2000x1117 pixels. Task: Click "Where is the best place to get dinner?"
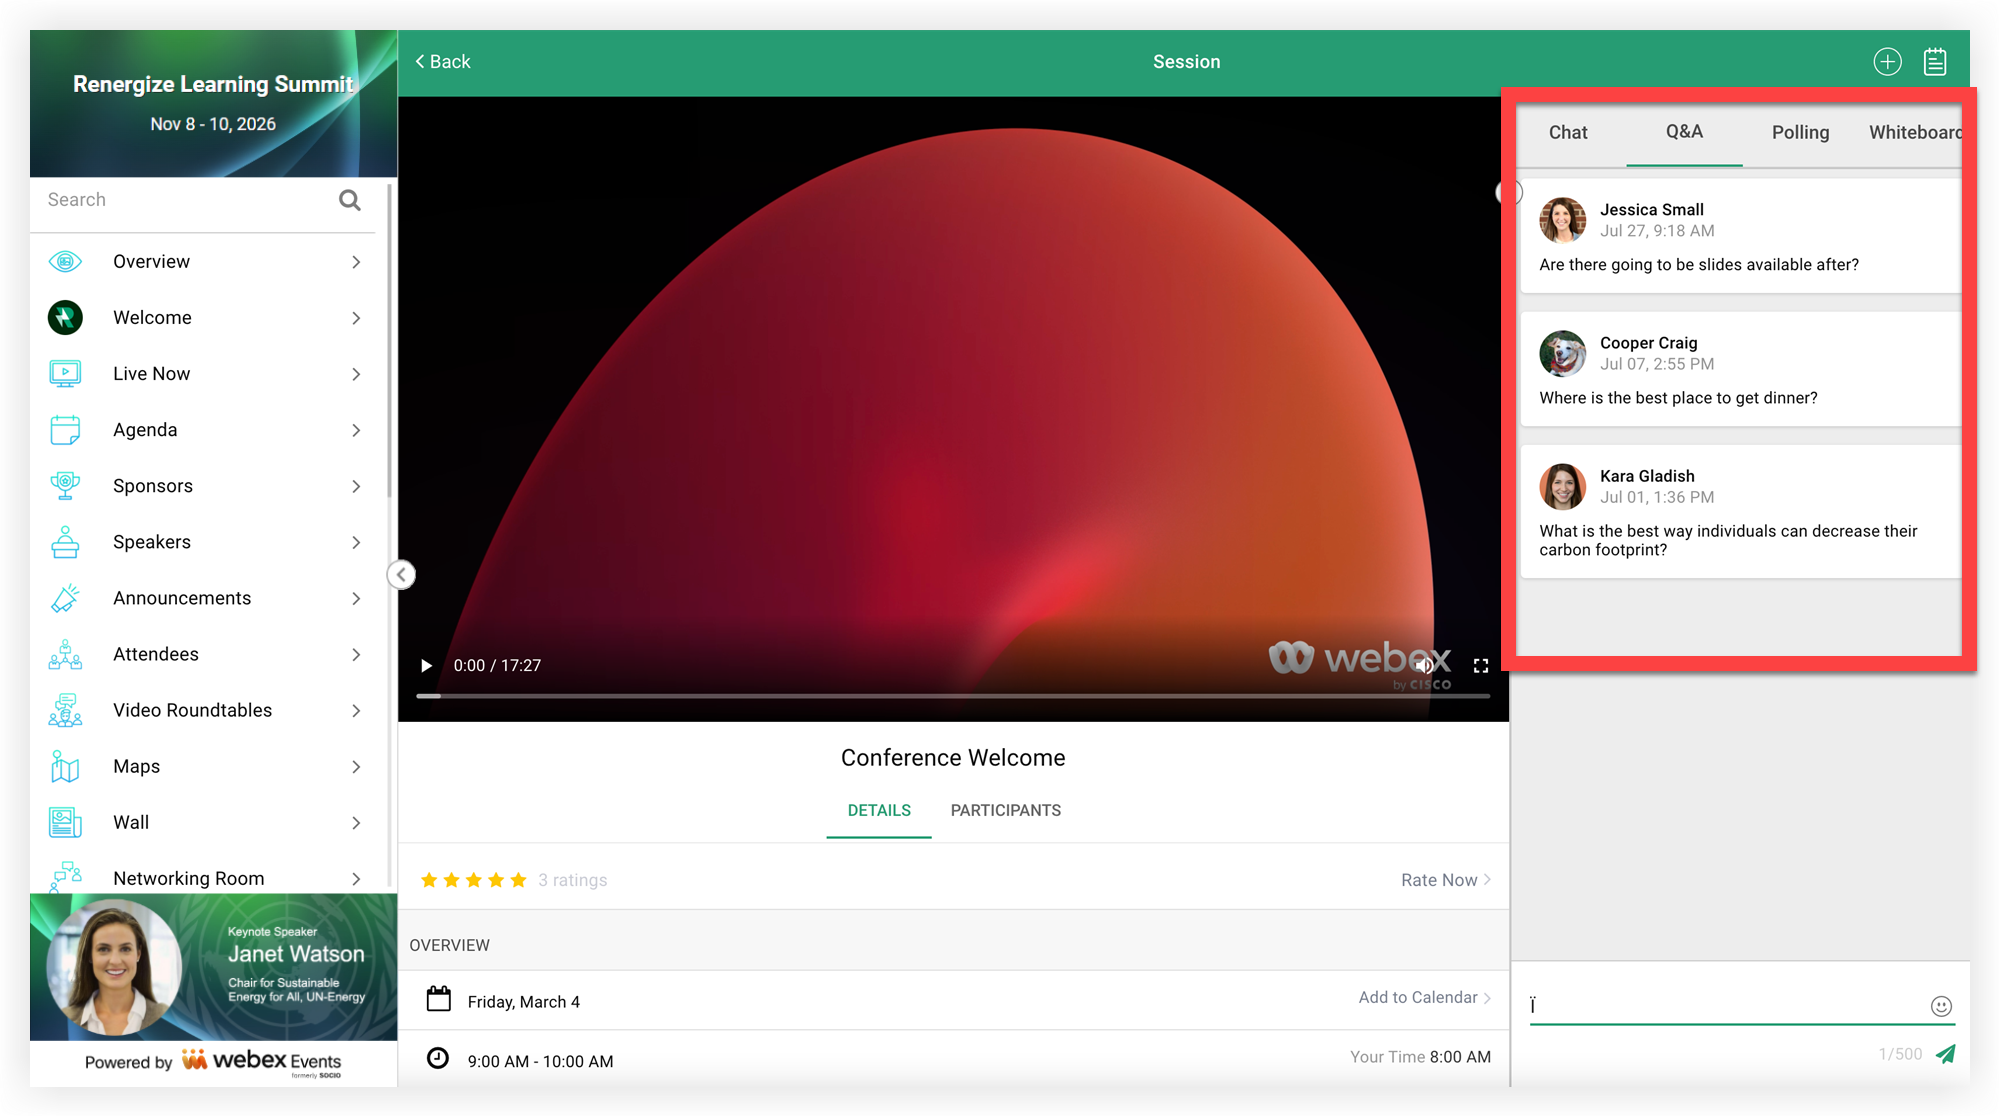point(1678,398)
